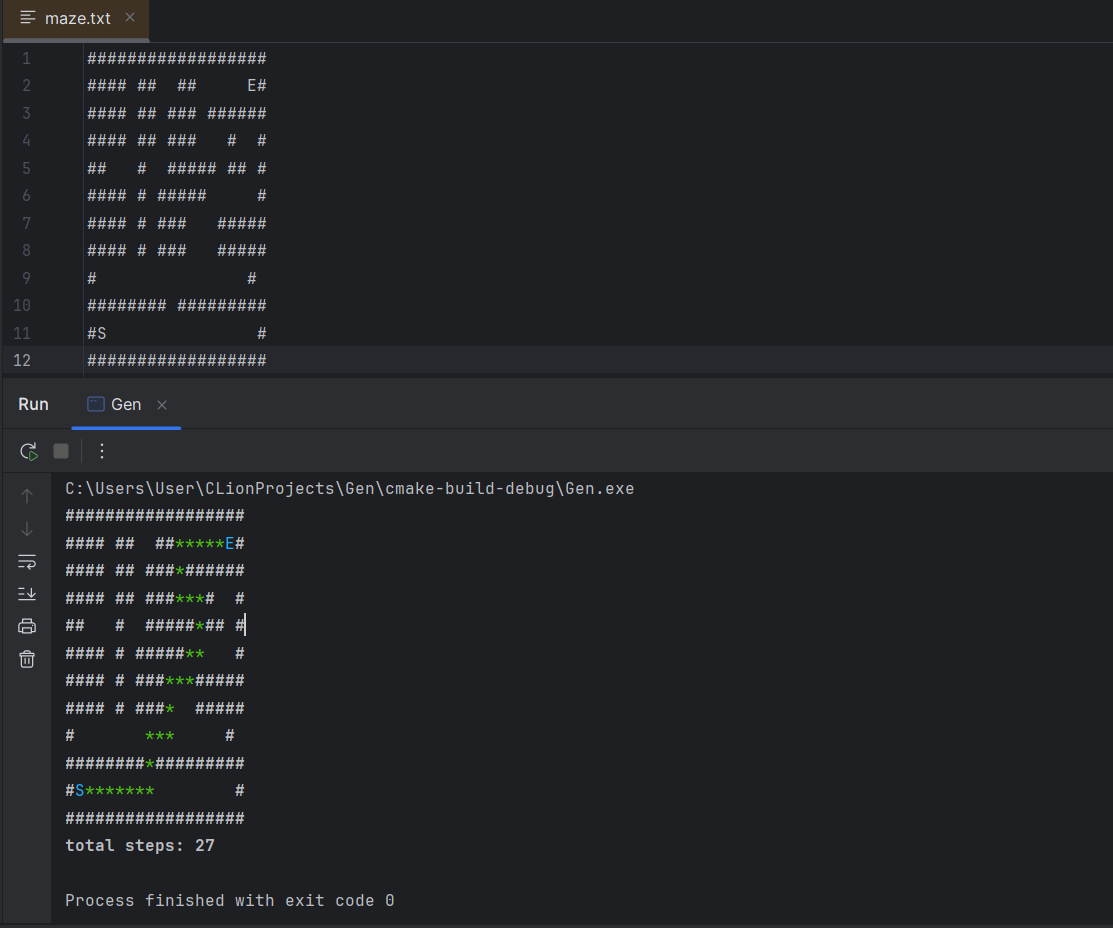The width and height of the screenshot is (1113, 928).
Task: Place cursor on editor line 10 gap
Action: (x=172, y=305)
